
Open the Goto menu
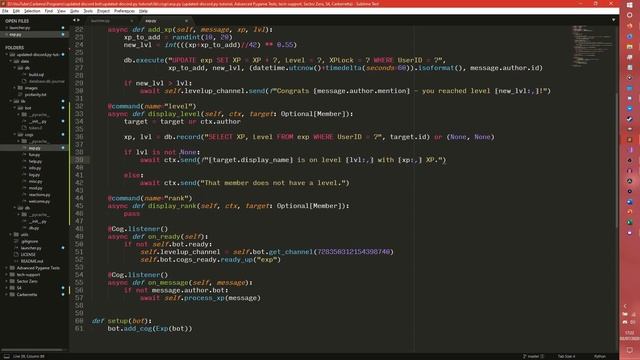(x=74, y=11)
